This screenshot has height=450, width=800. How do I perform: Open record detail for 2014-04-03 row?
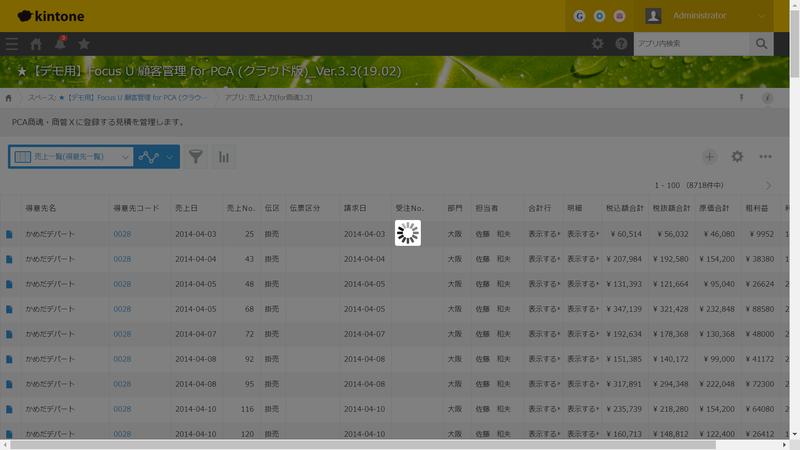[x=9, y=234]
